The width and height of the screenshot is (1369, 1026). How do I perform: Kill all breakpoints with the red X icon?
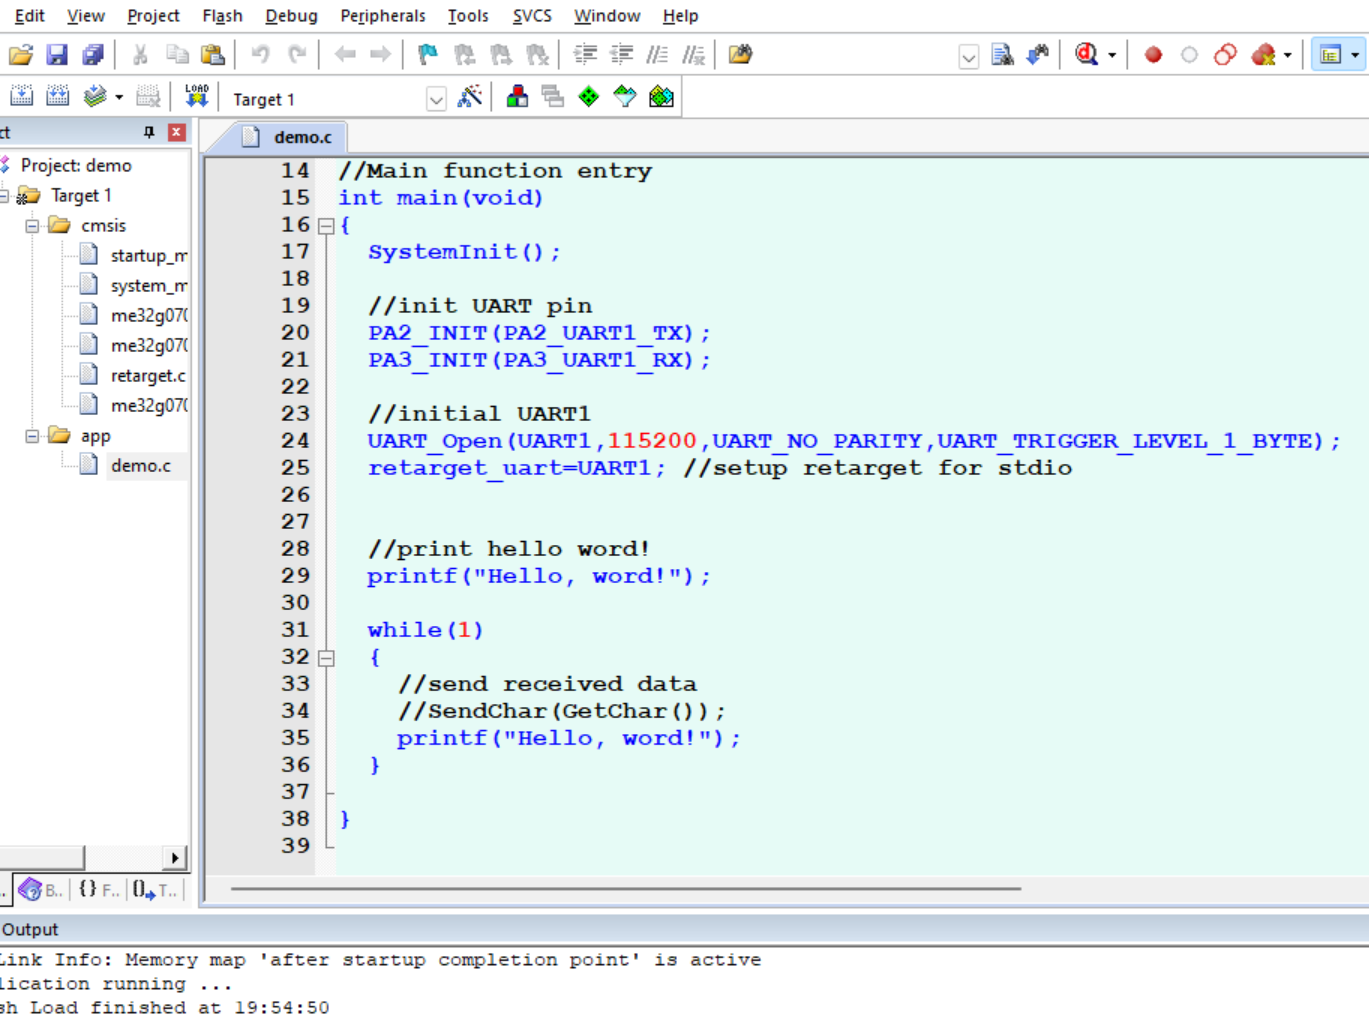pyautogui.click(x=1263, y=55)
